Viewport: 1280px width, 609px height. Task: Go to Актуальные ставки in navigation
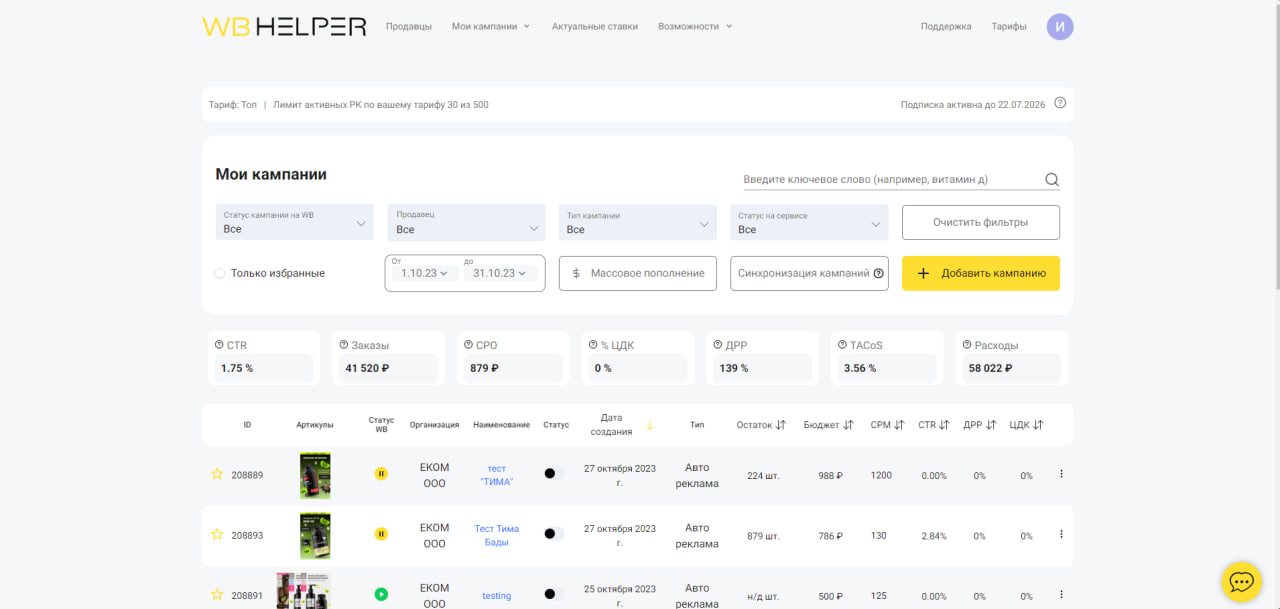(594, 27)
